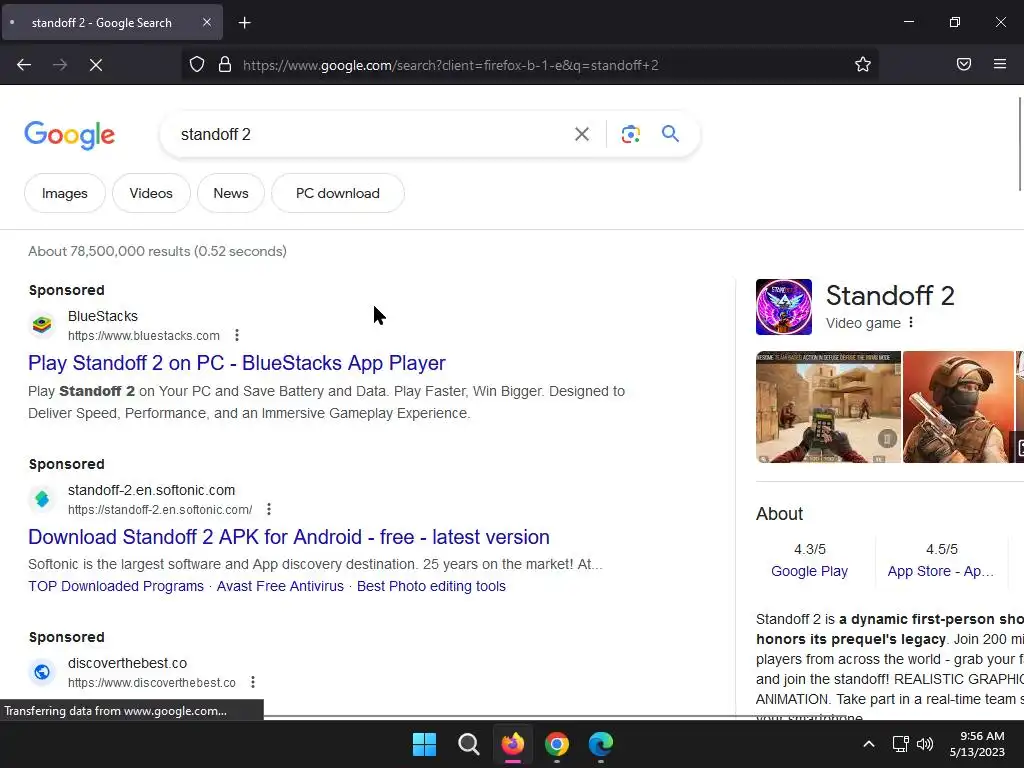Open network status tray icon
This screenshot has height=768, width=1024.
(x=901, y=744)
